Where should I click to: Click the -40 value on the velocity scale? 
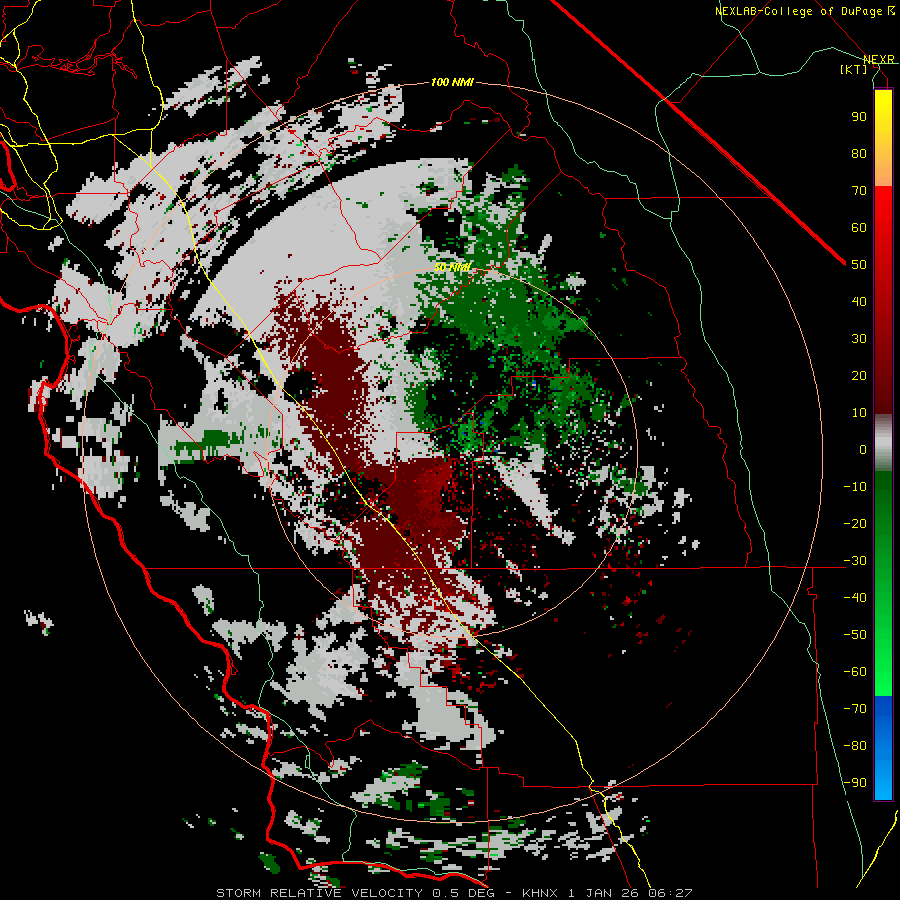(855, 598)
